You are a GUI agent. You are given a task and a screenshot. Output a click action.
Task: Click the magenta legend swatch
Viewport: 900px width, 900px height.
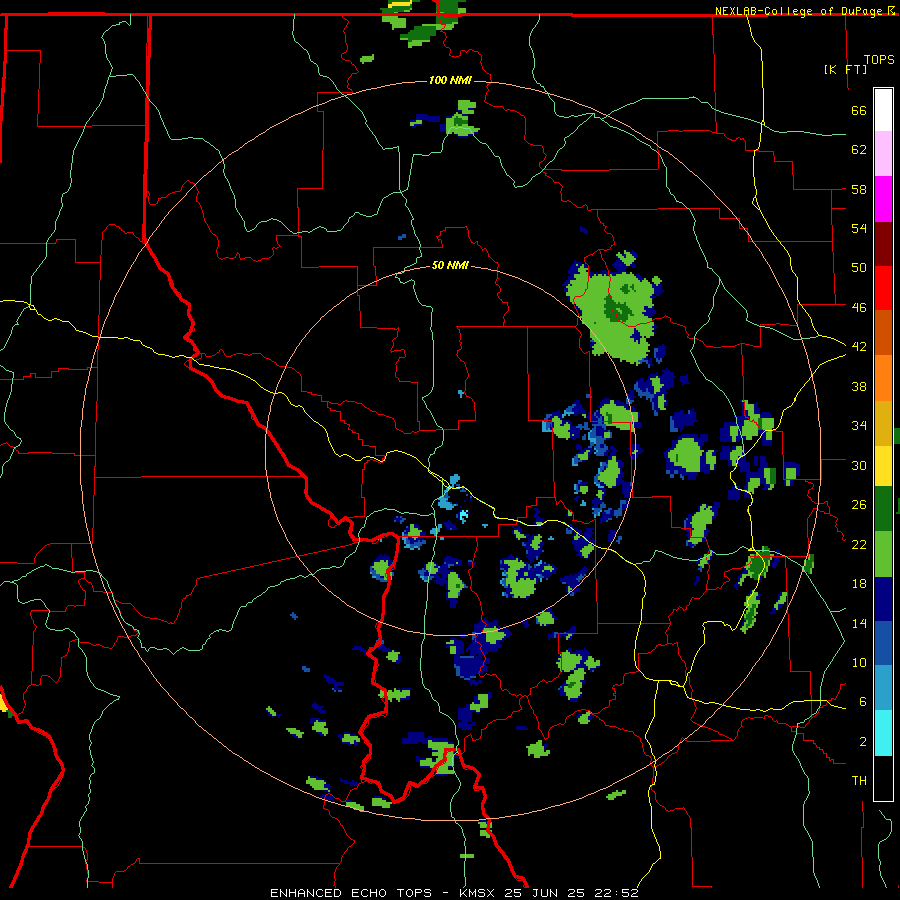883,199
